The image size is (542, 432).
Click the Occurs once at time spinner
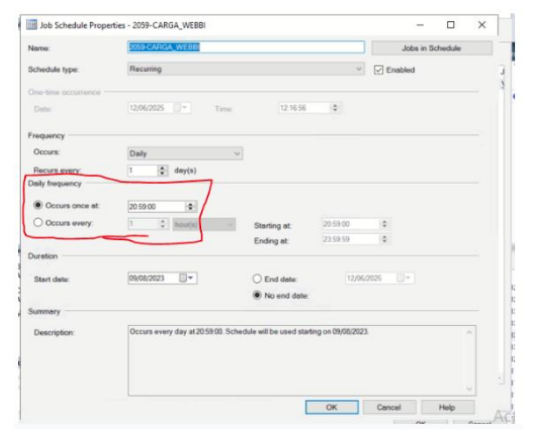pos(190,206)
